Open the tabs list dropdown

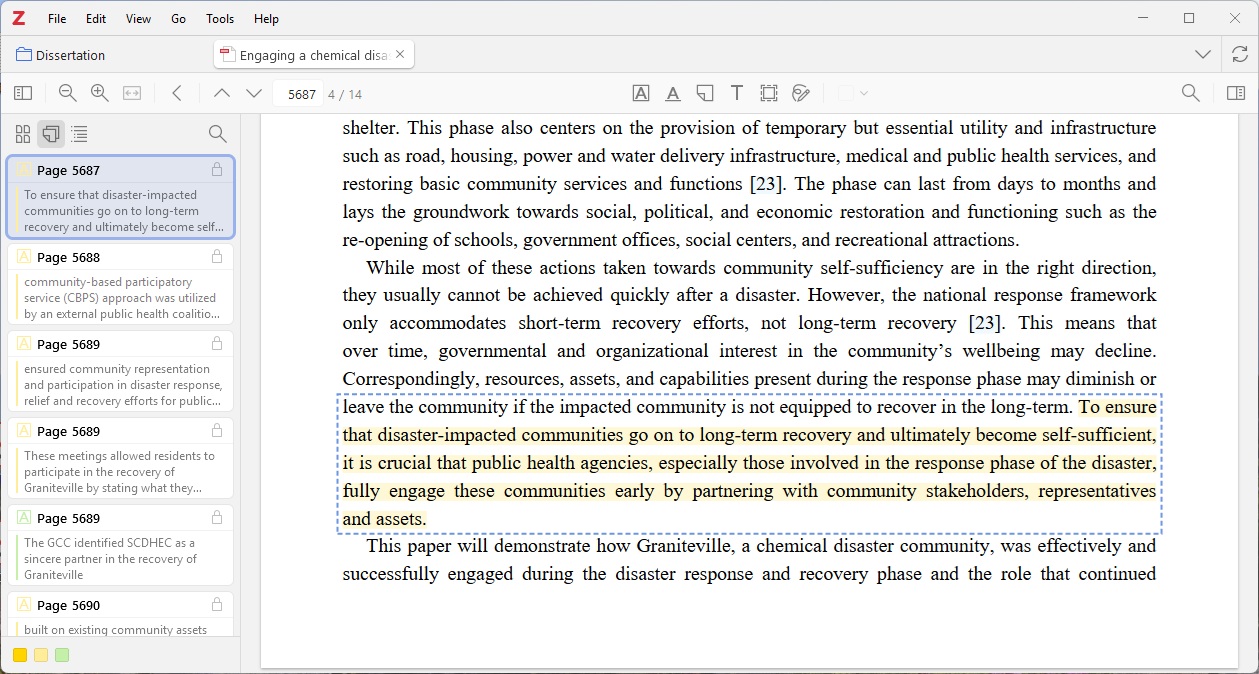point(1203,54)
